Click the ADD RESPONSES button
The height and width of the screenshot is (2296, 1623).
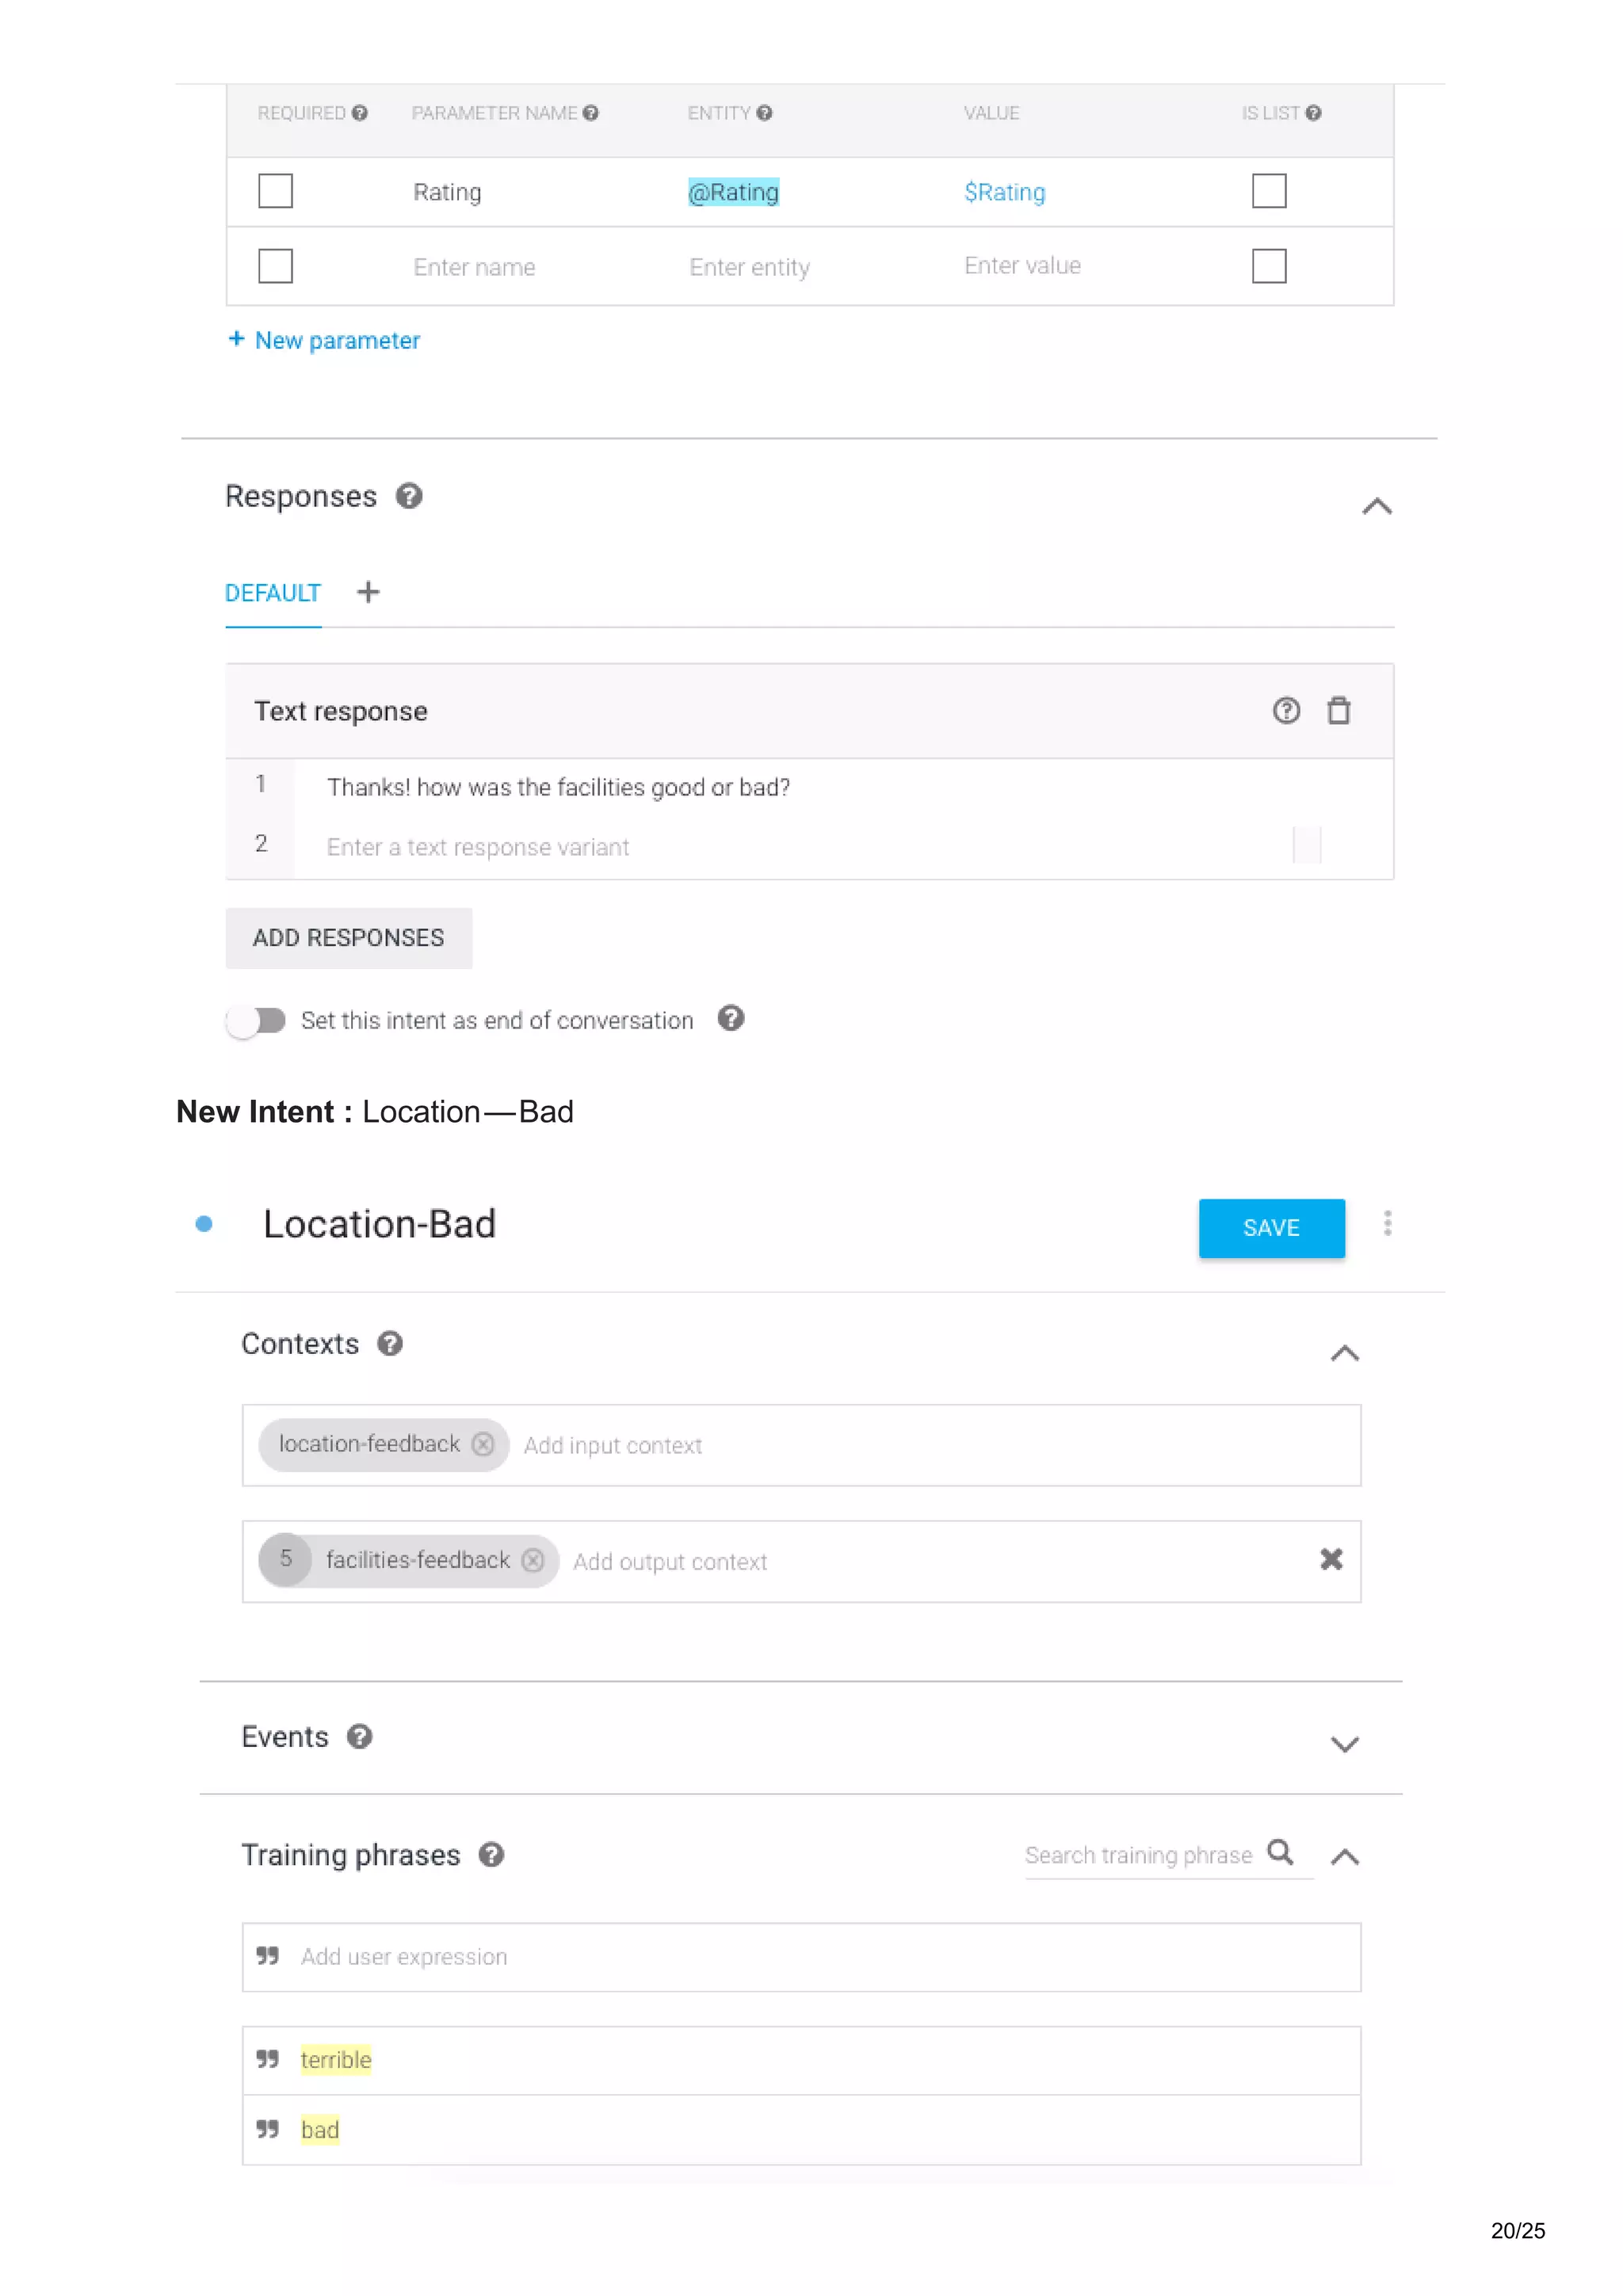click(x=348, y=938)
